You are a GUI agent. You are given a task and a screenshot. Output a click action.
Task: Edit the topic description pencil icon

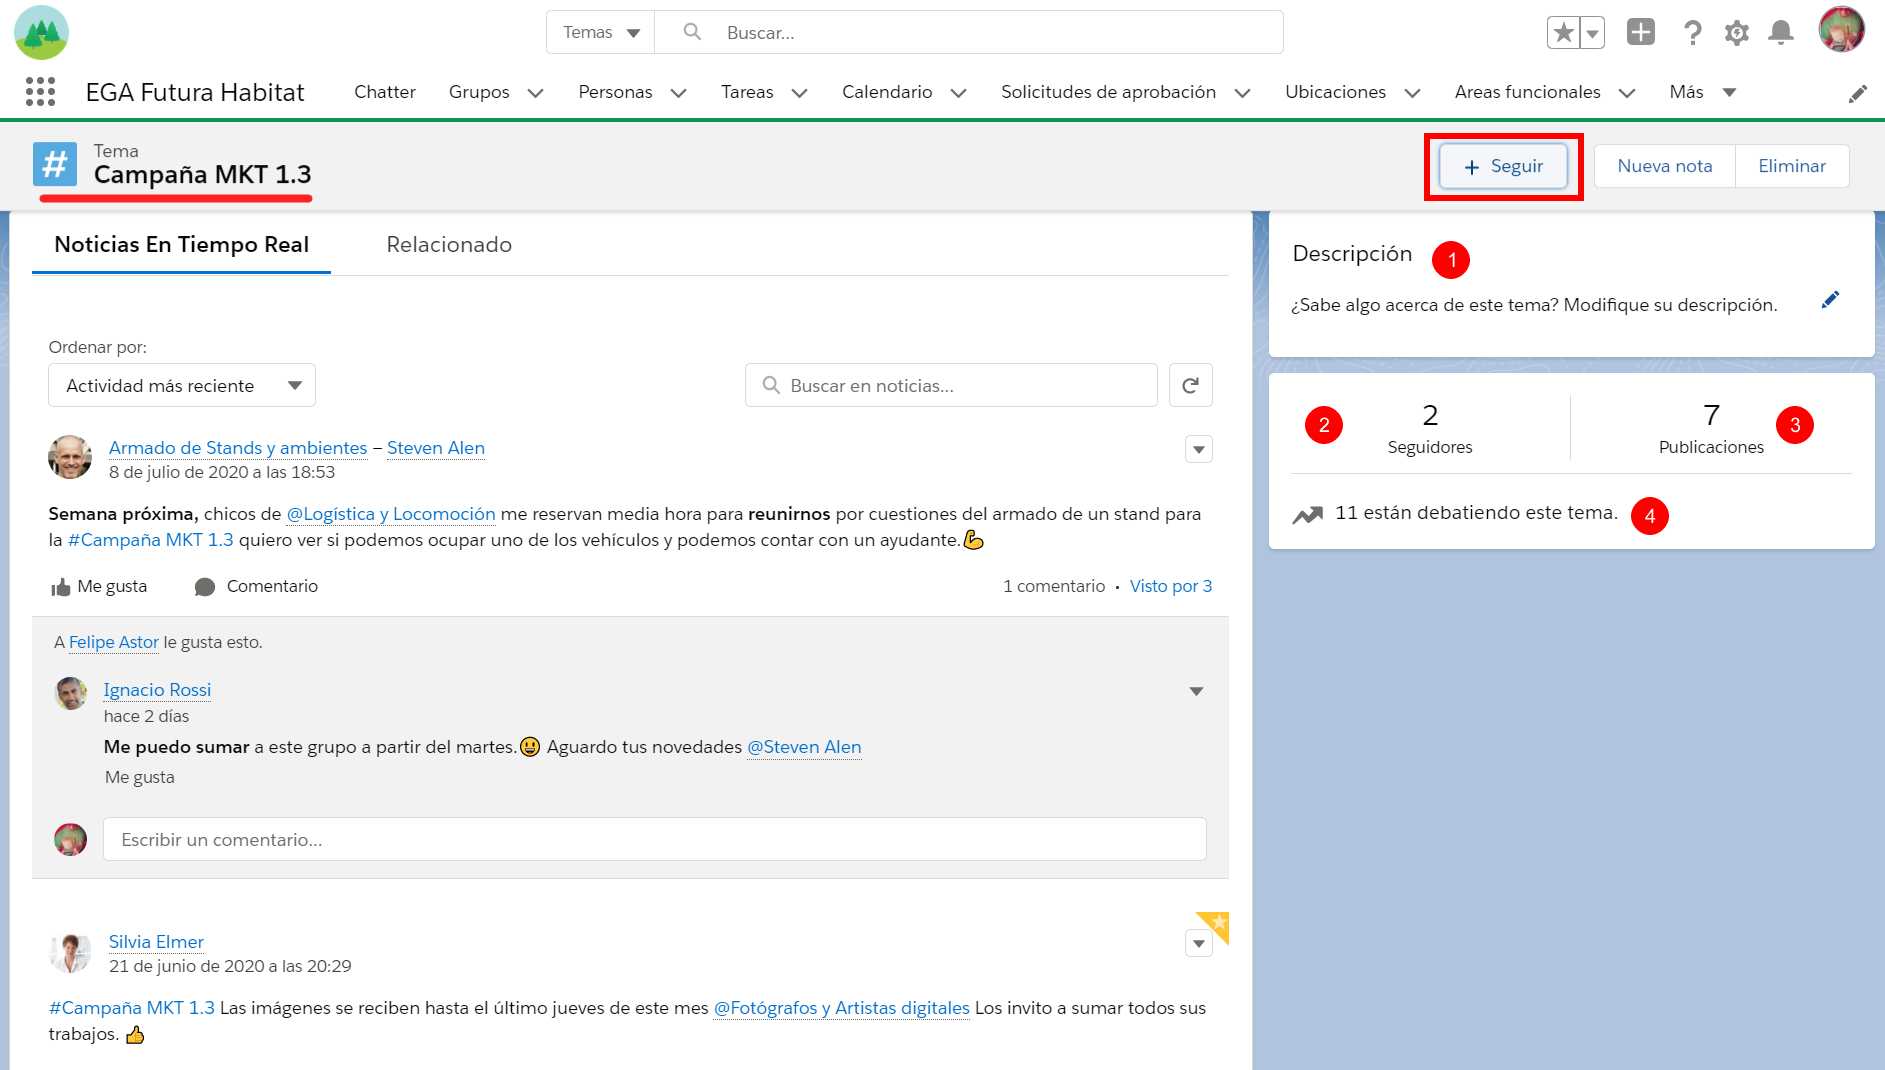(x=1830, y=300)
